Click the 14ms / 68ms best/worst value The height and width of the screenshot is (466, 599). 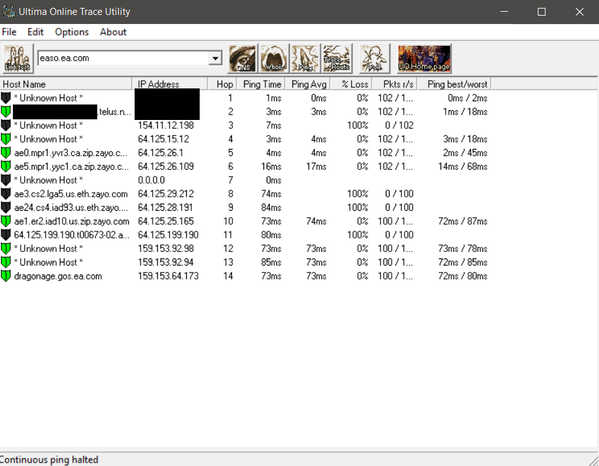[x=463, y=167]
